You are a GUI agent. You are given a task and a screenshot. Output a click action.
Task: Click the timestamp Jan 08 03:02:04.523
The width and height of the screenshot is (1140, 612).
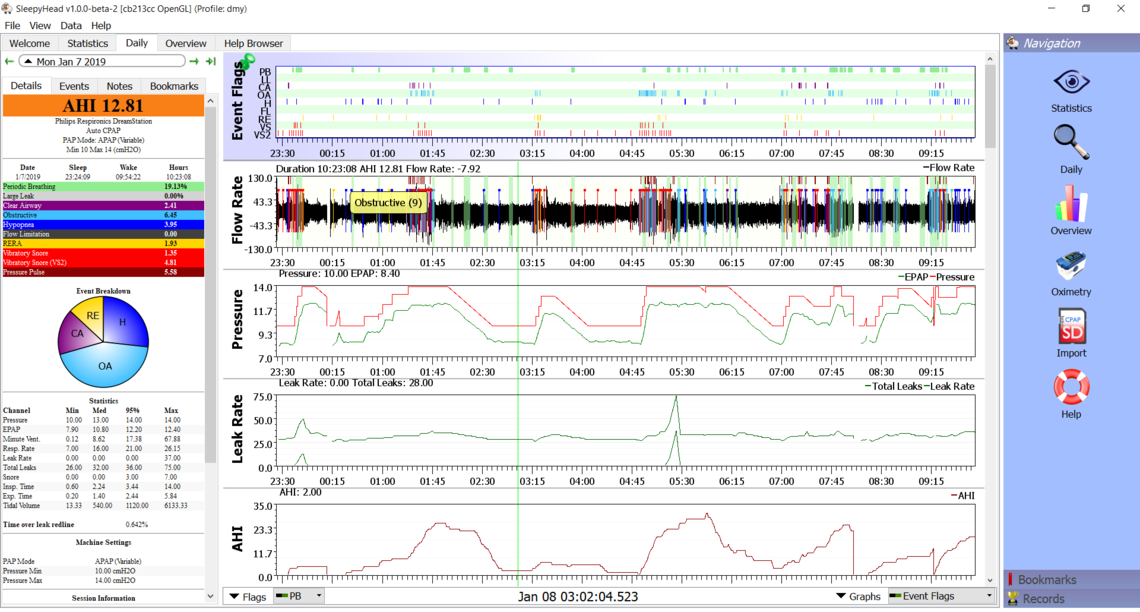(x=578, y=597)
